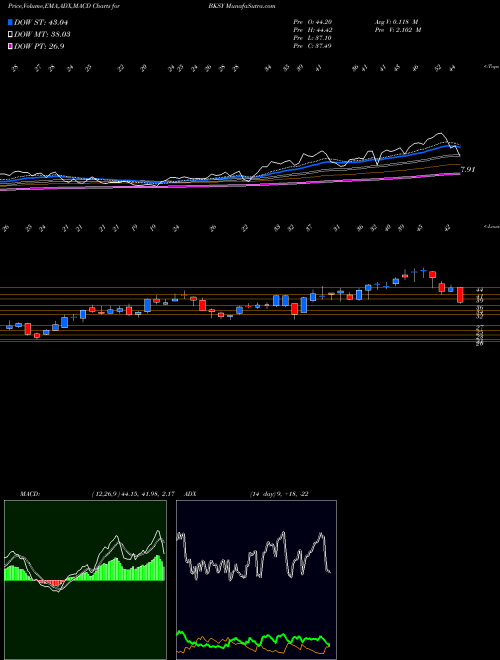Screen dimensions: 500x660
Task: Click the ADX indicator chart panel
Action: (256, 579)
